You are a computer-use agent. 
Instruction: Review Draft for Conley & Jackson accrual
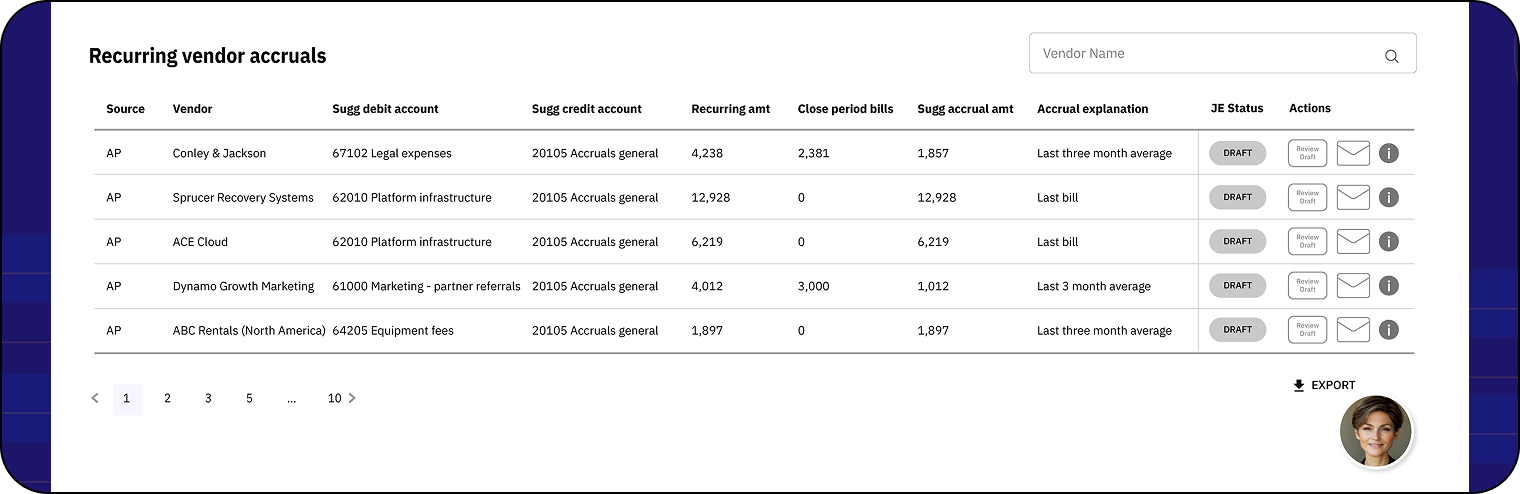pyautogui.click(x=1307, y=153)
